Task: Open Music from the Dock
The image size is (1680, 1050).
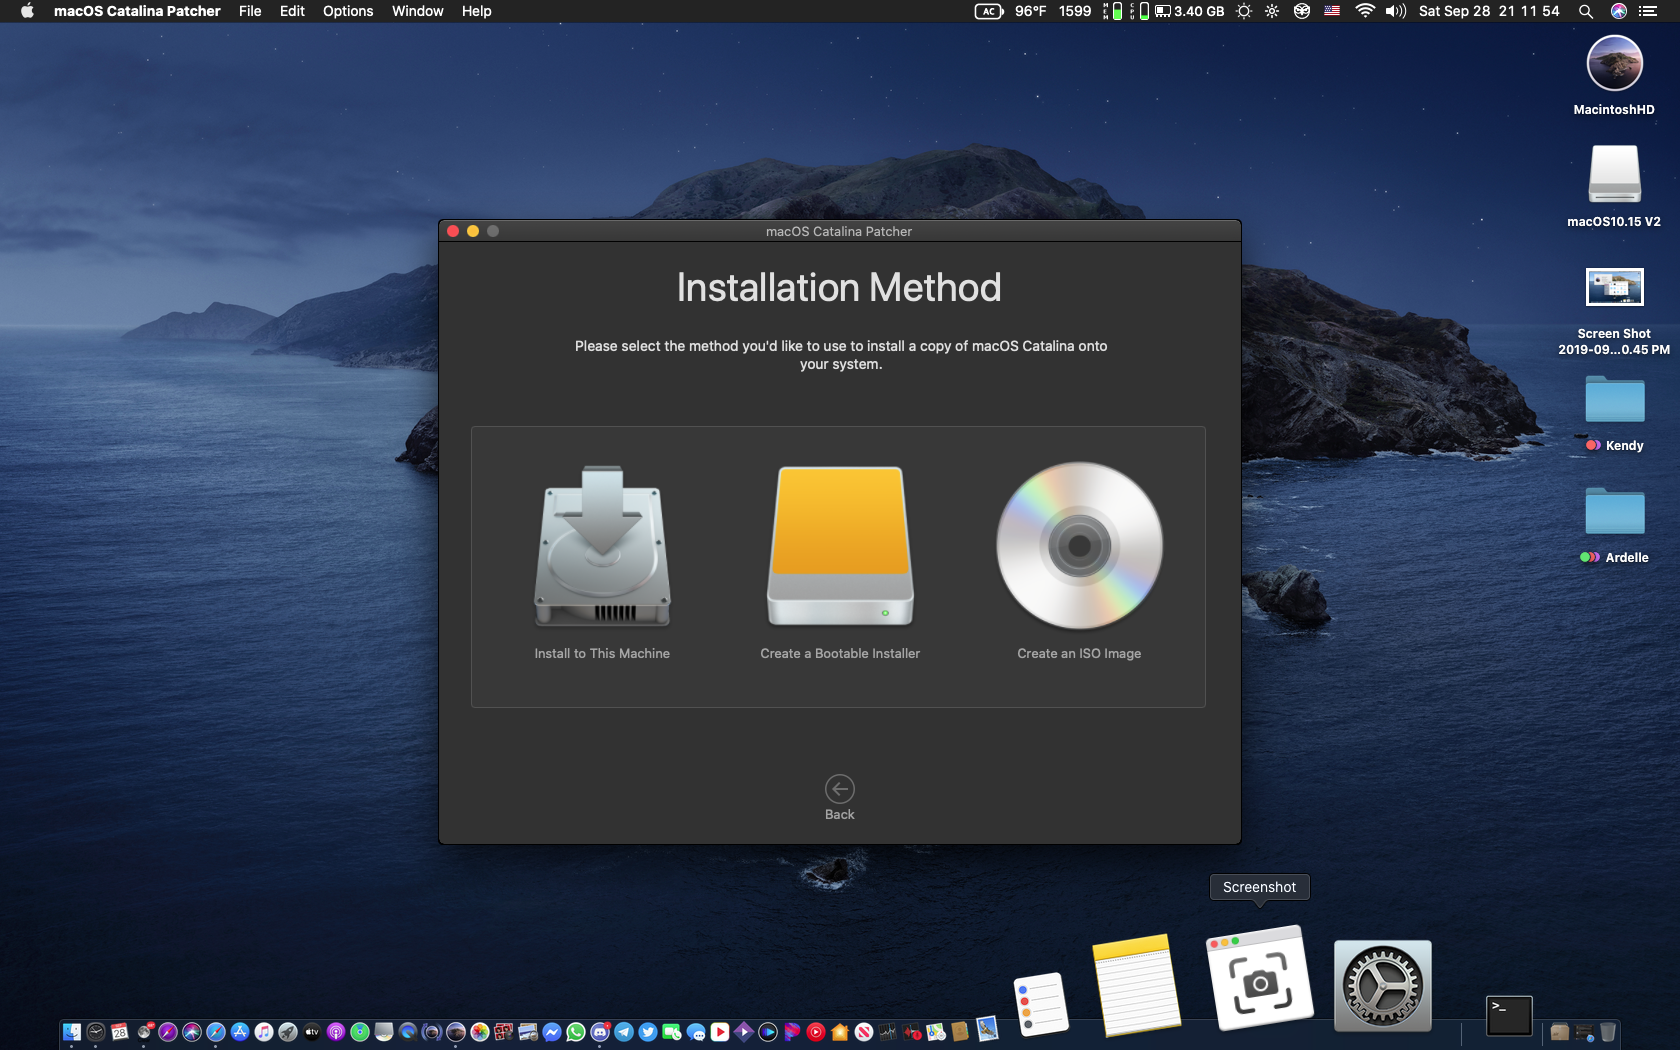Action: point(264,1032)
